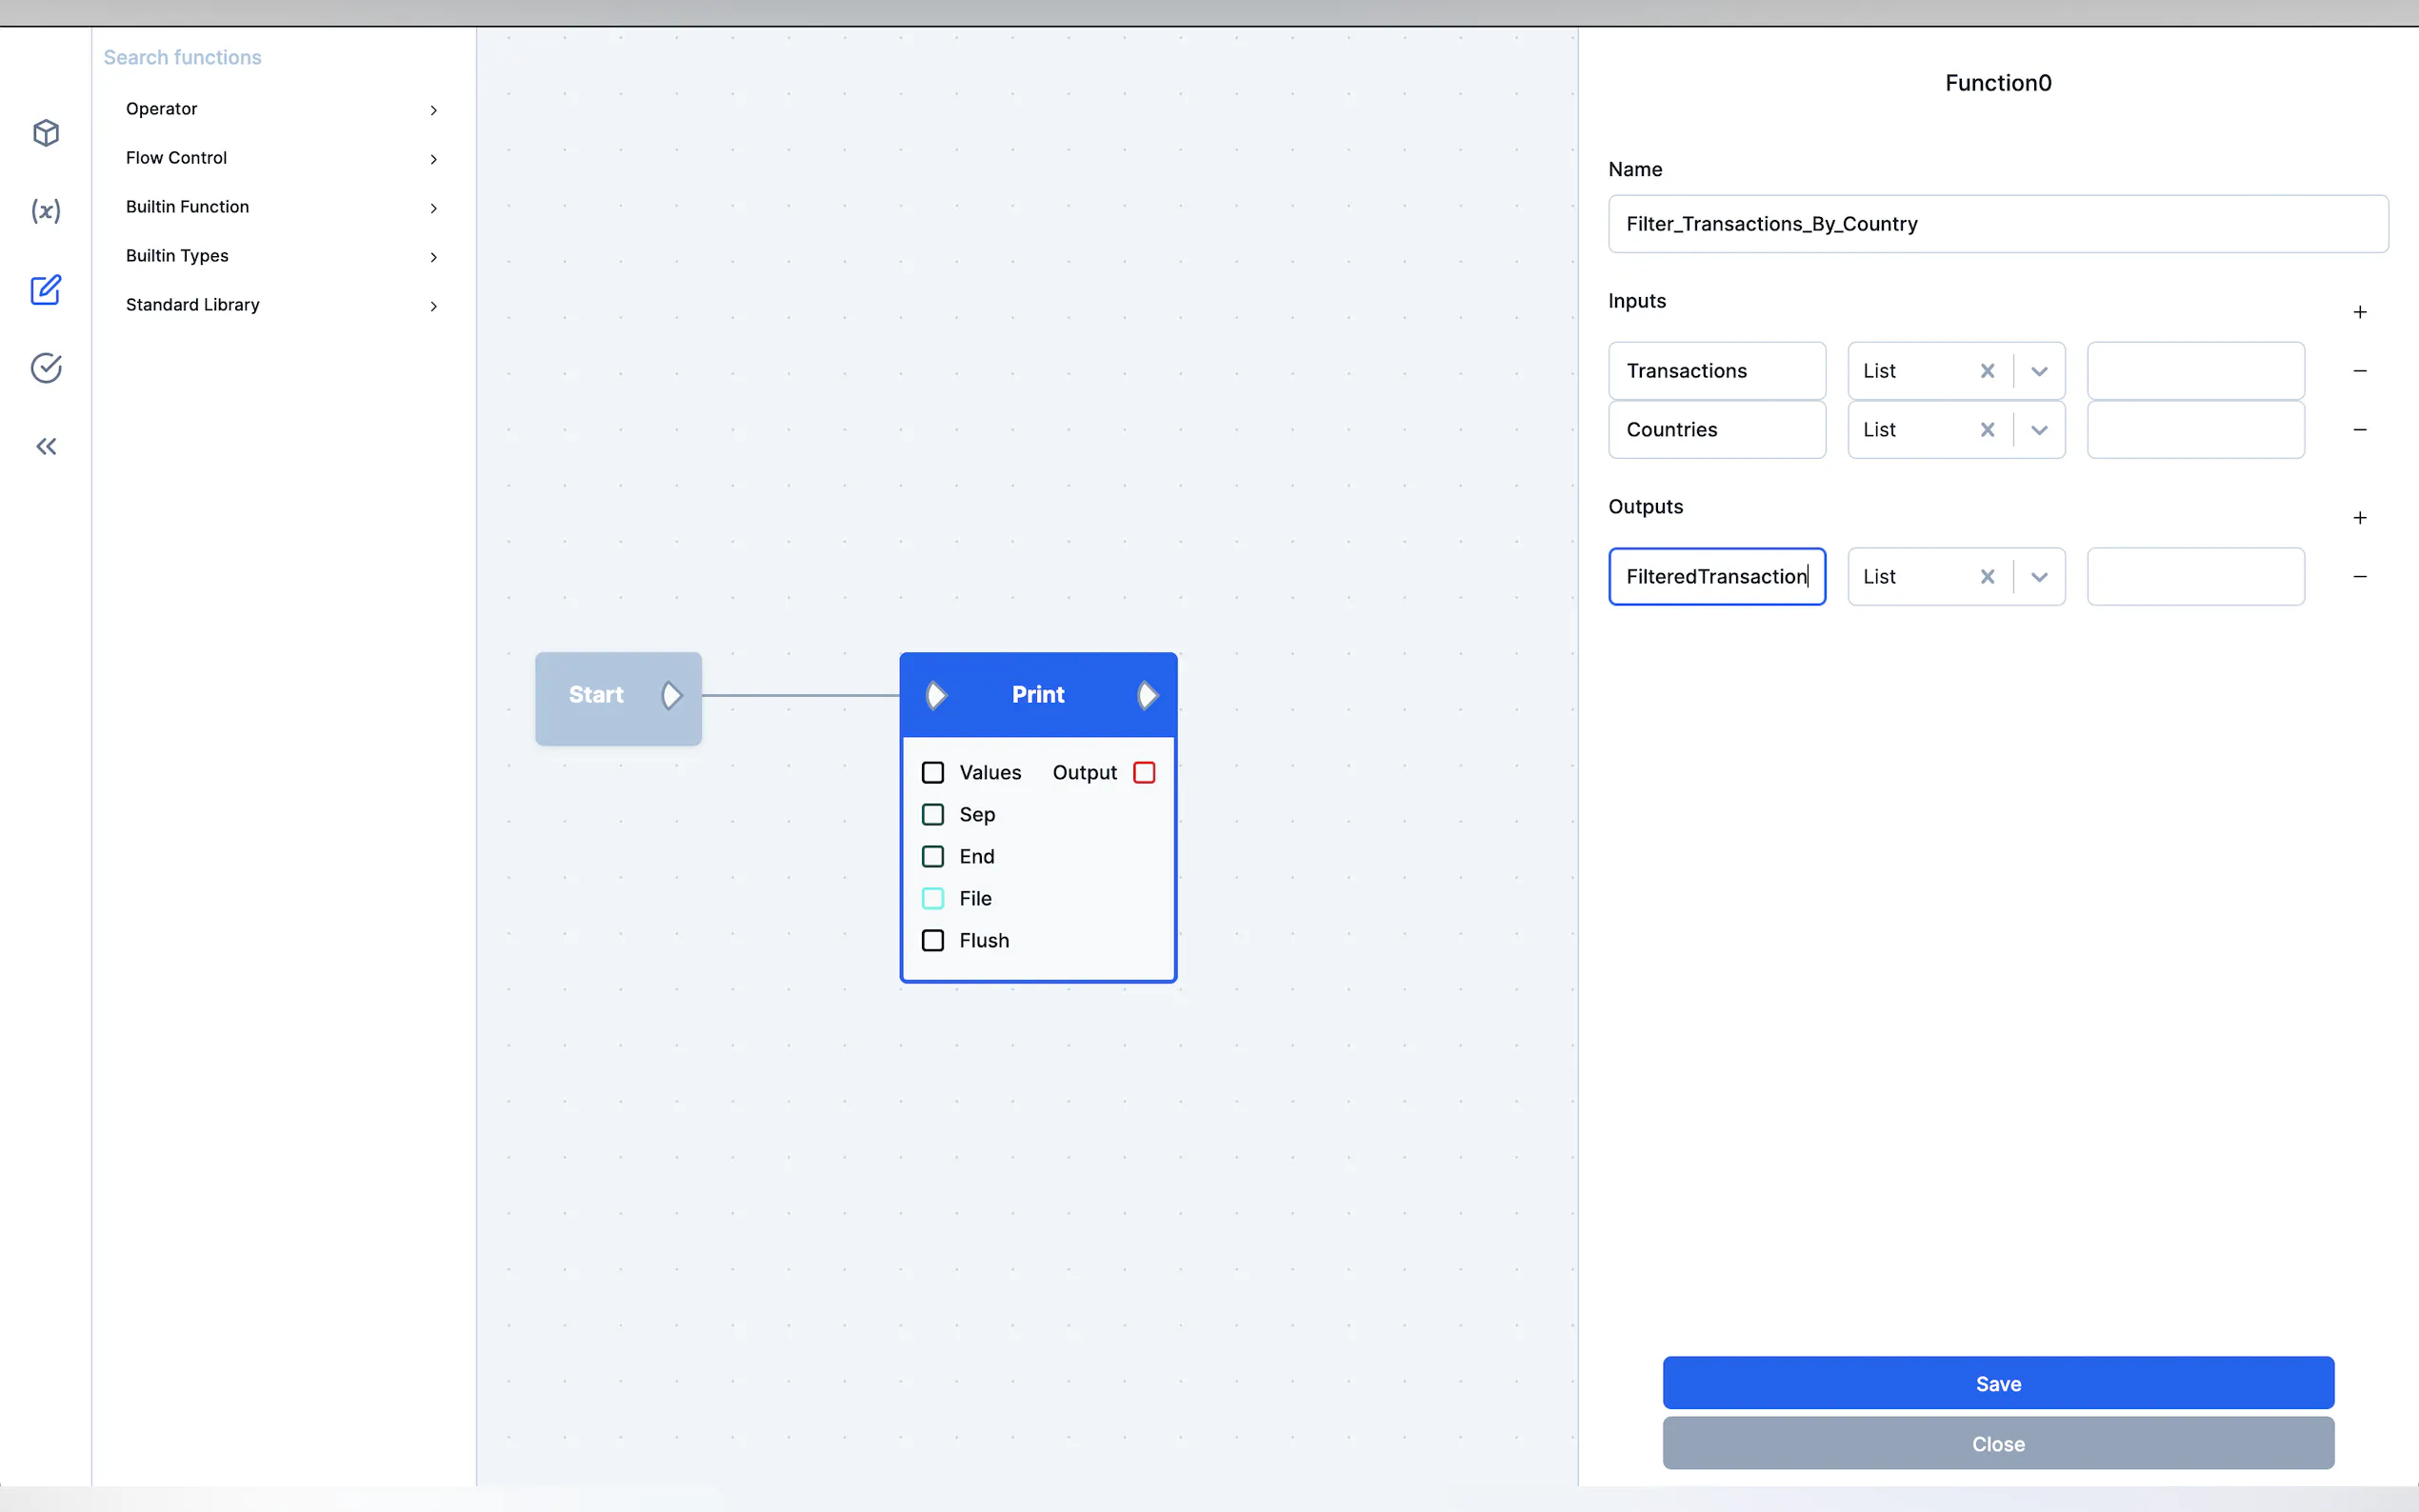Remove the Transactions input with minus icon
This screenshot has height=1512, width=2419.
coord(2359,371)
